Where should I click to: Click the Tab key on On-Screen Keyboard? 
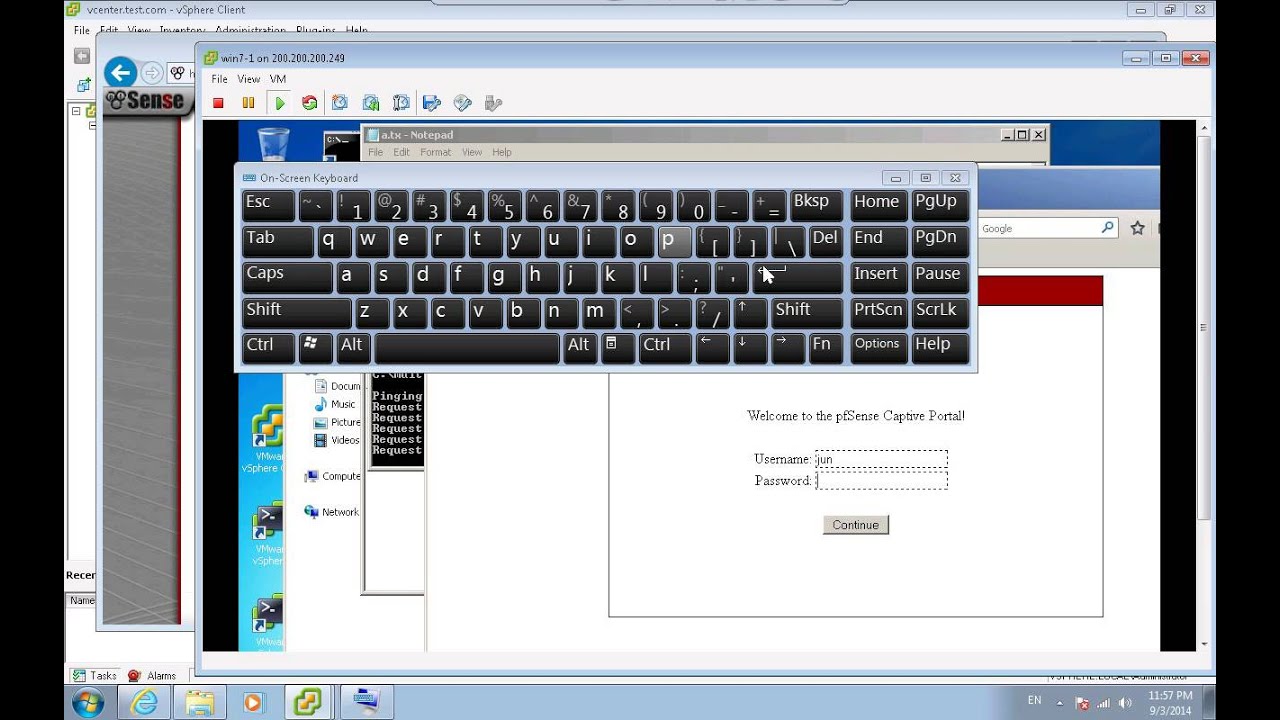pyautogui.click(x=278, y=242)
